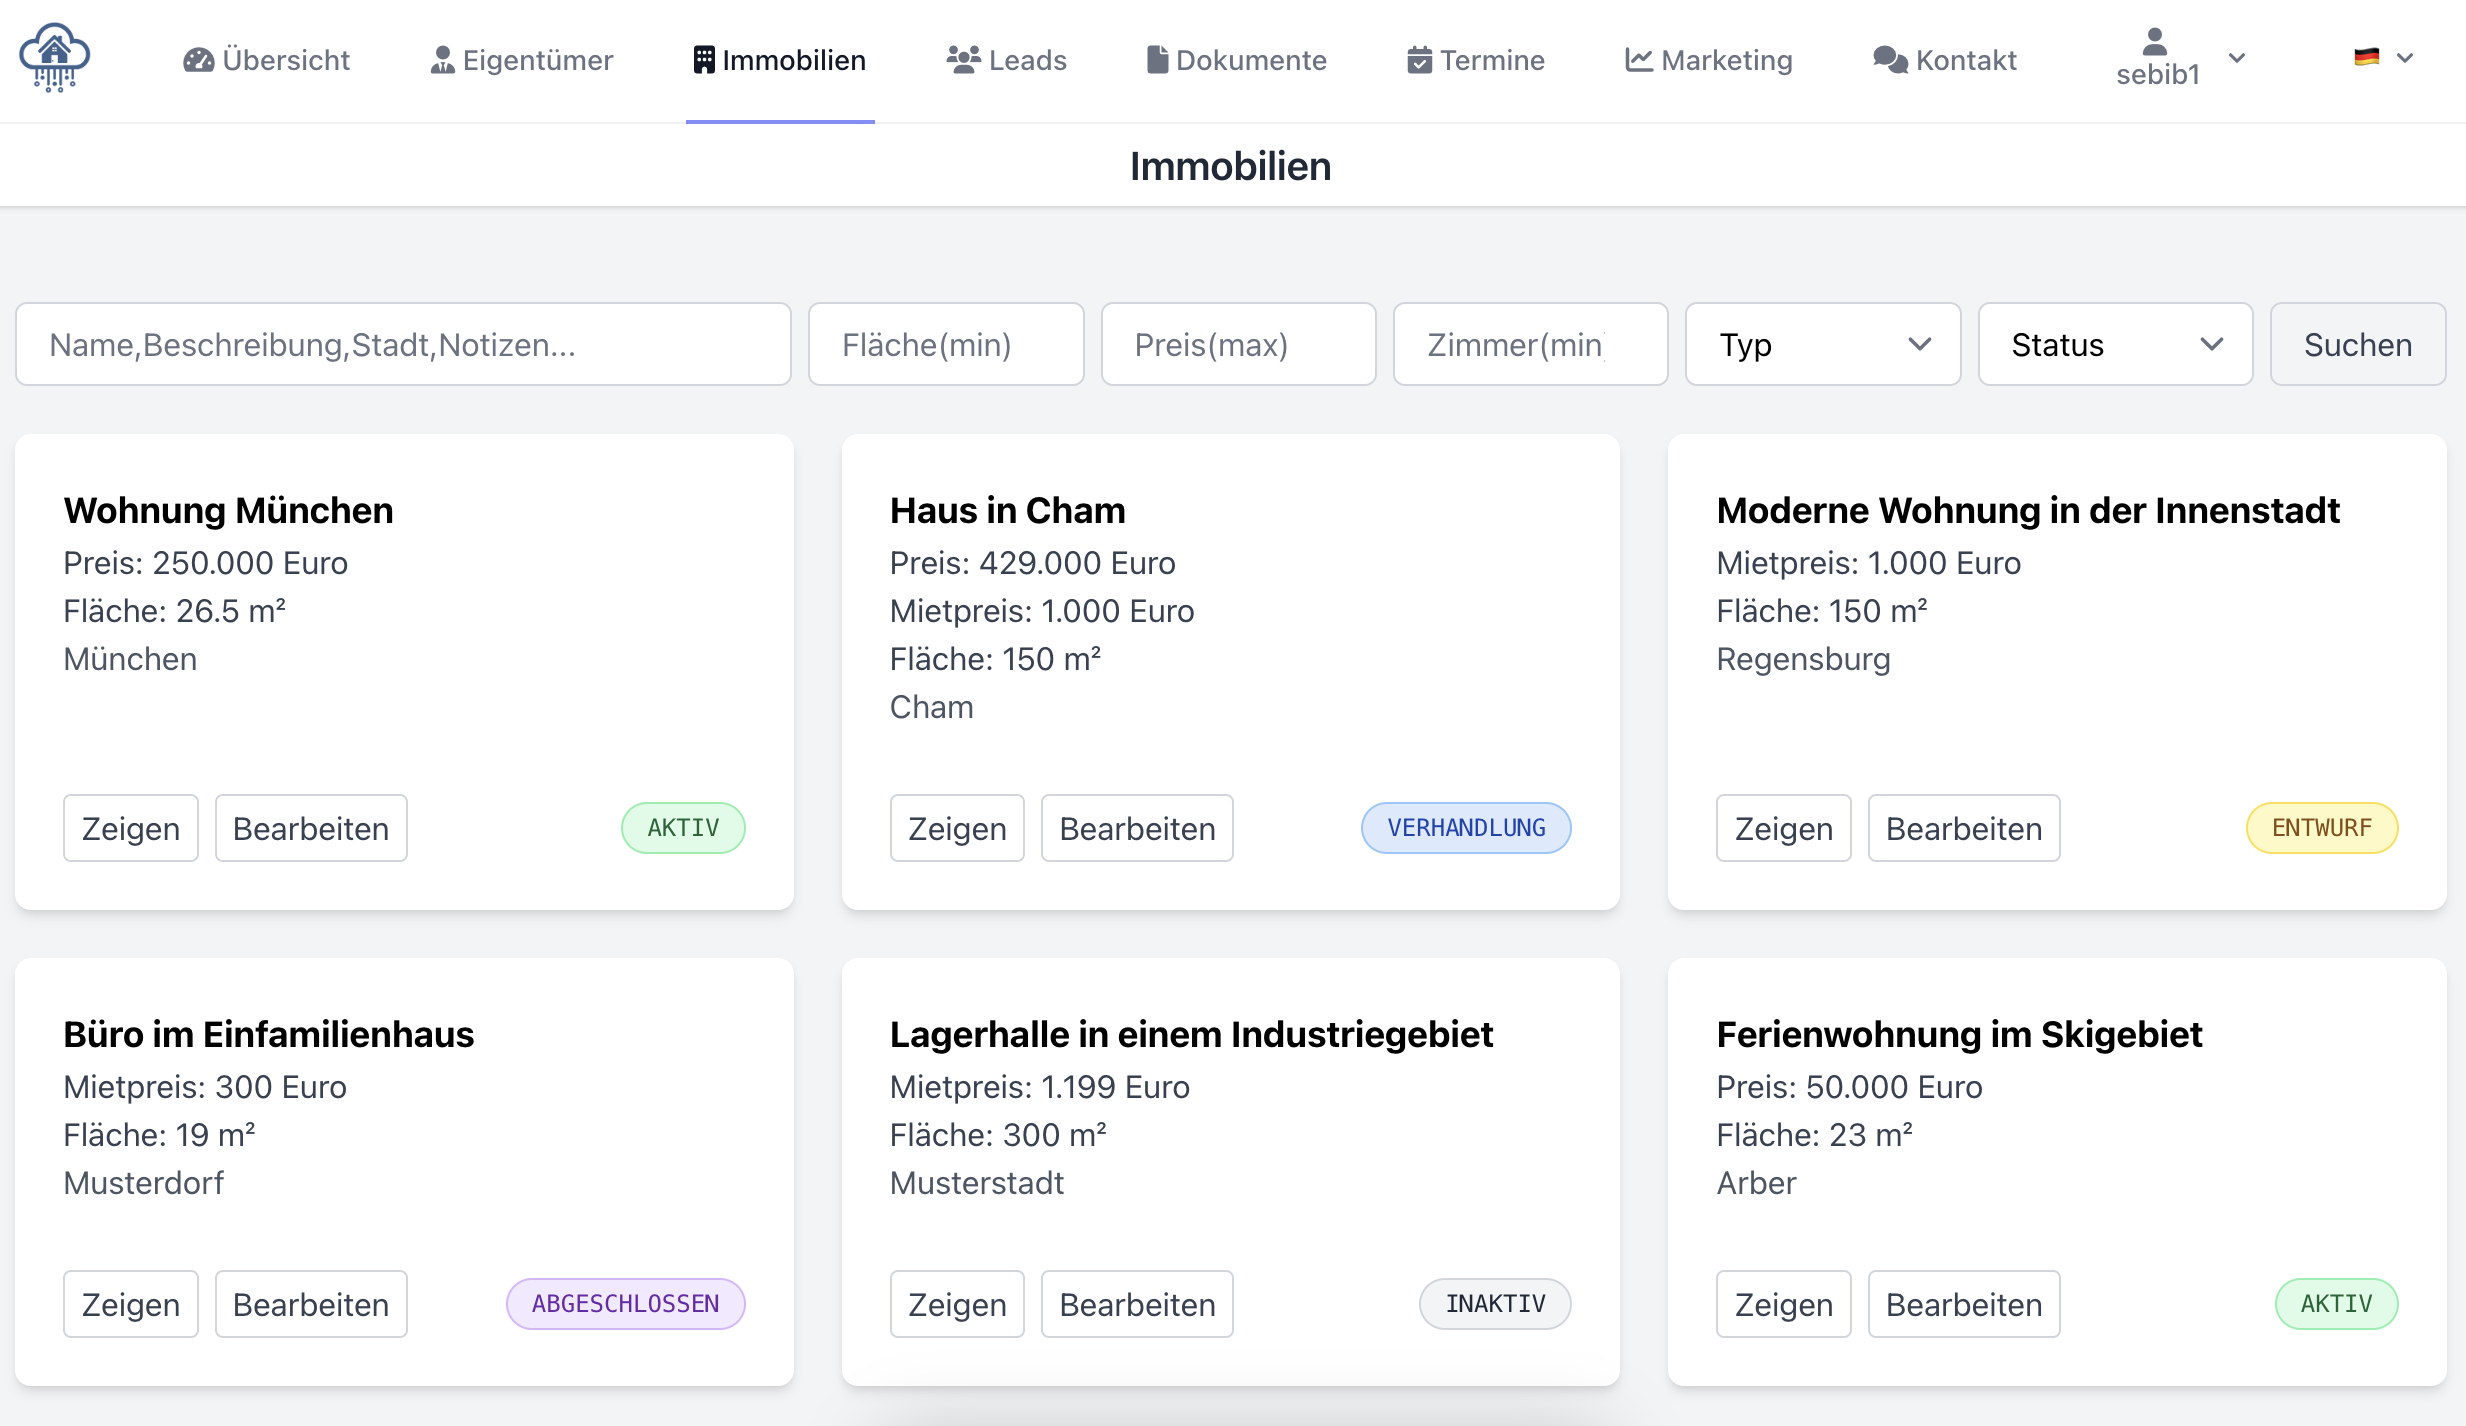Edit the Haus in Cham property
The image size is (2466, 1426).
click(1137, 828)
